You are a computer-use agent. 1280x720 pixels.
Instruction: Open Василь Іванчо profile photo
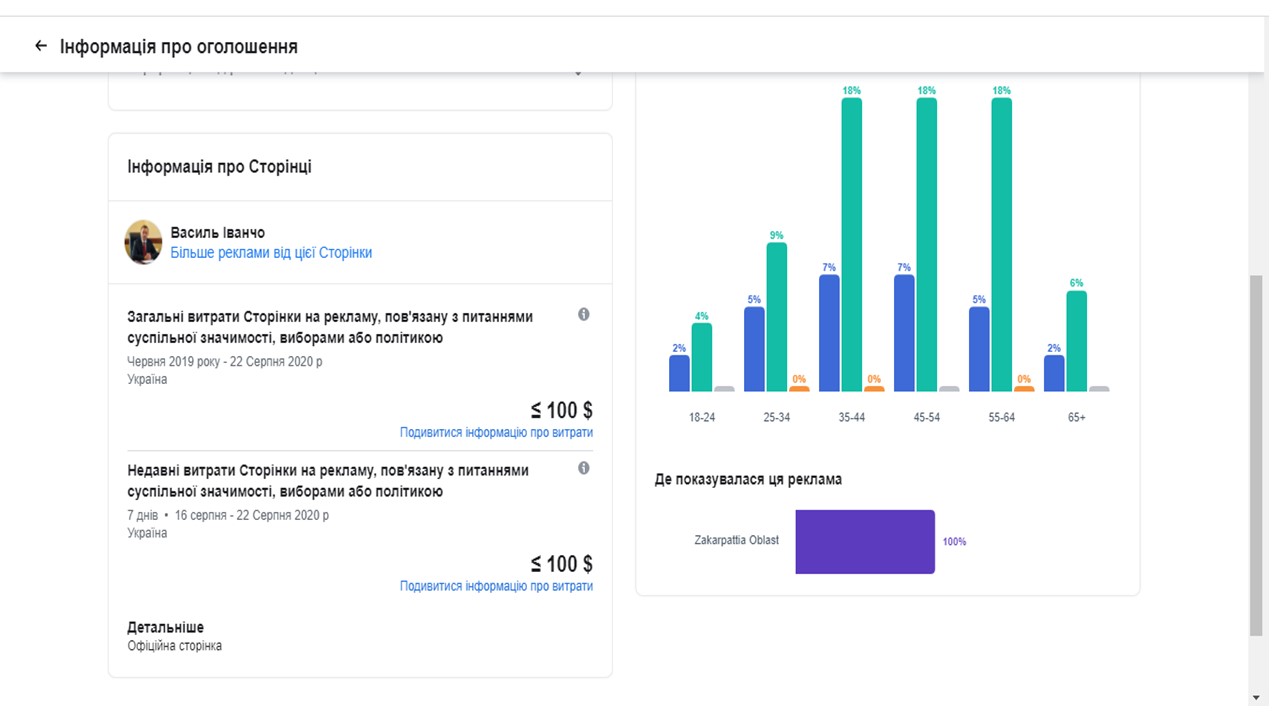pos(143,242)
